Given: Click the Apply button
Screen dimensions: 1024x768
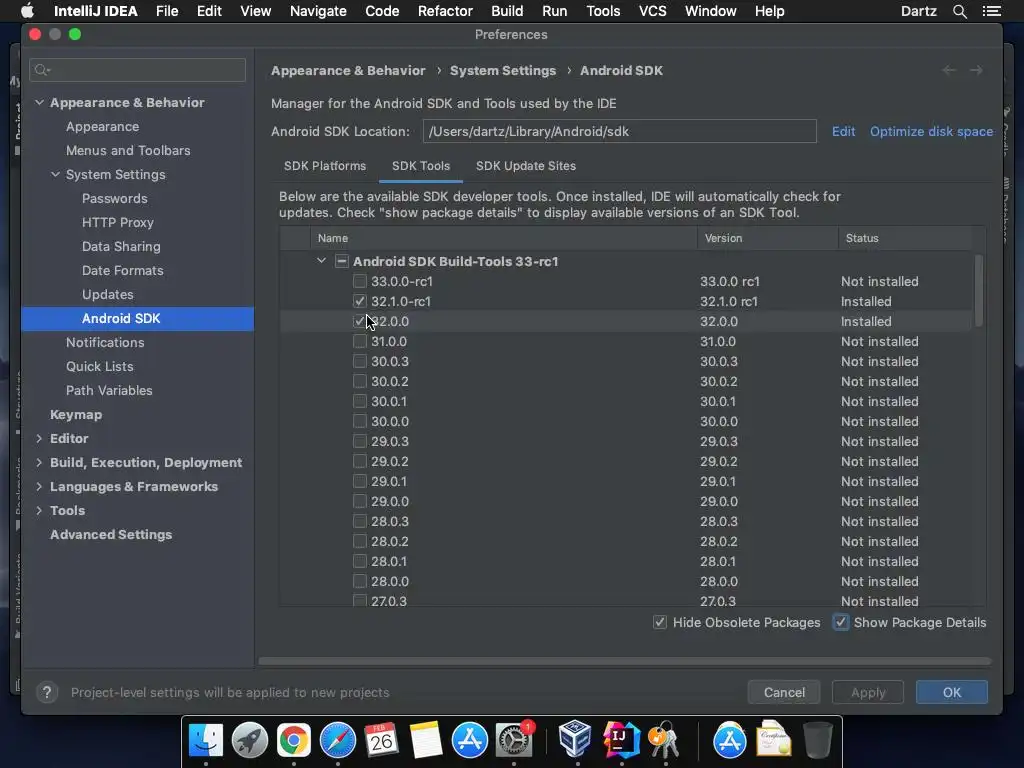Looking at the screenshot, I should click(x=868, y=692).
